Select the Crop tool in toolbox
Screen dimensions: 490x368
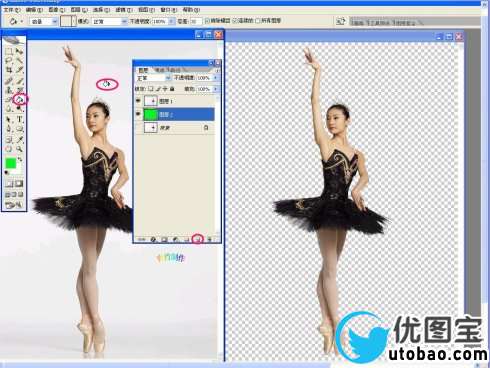9,70
